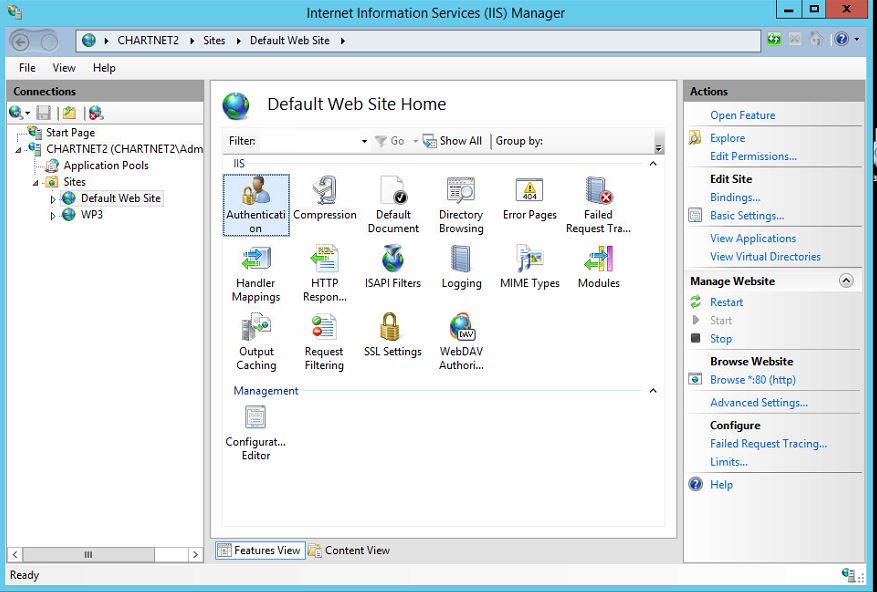Open the Compression feature icon
877x592 pixels.
[x=324, y=199]
